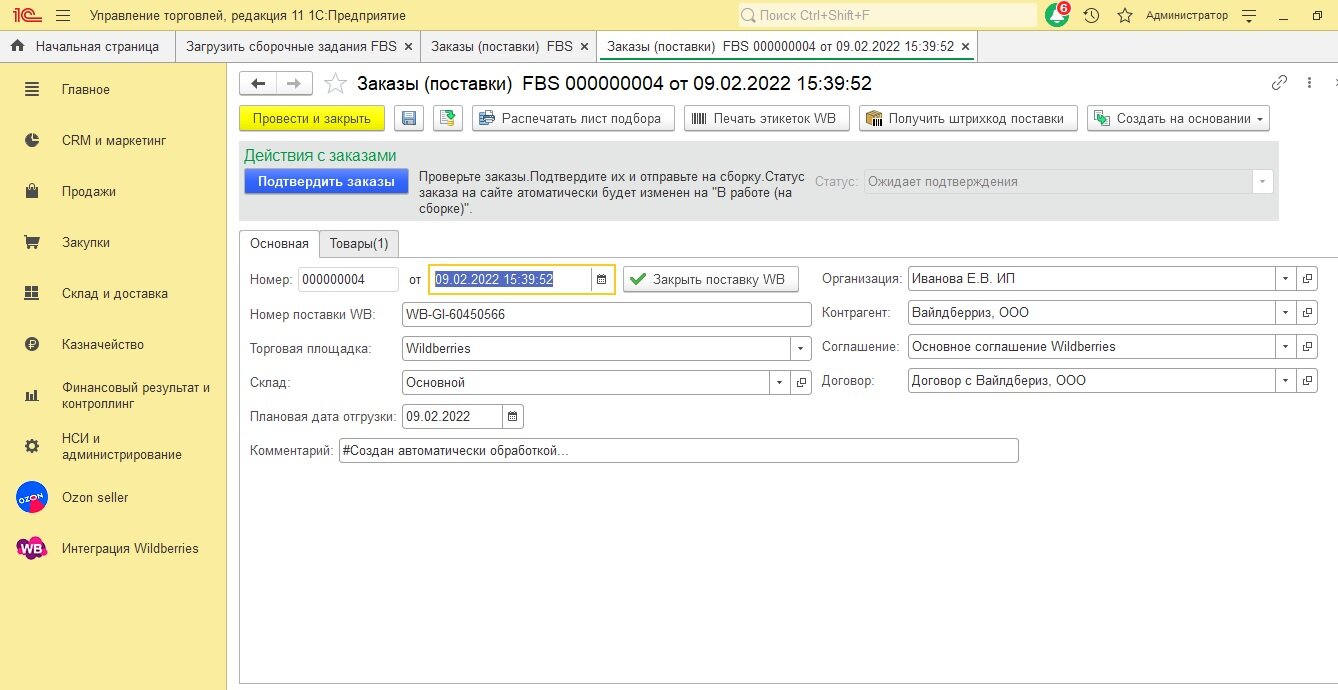Expand Соглашение dropdown arrow
The width and height of the screenshot is (1338, 690).
tap(1285, 347)
